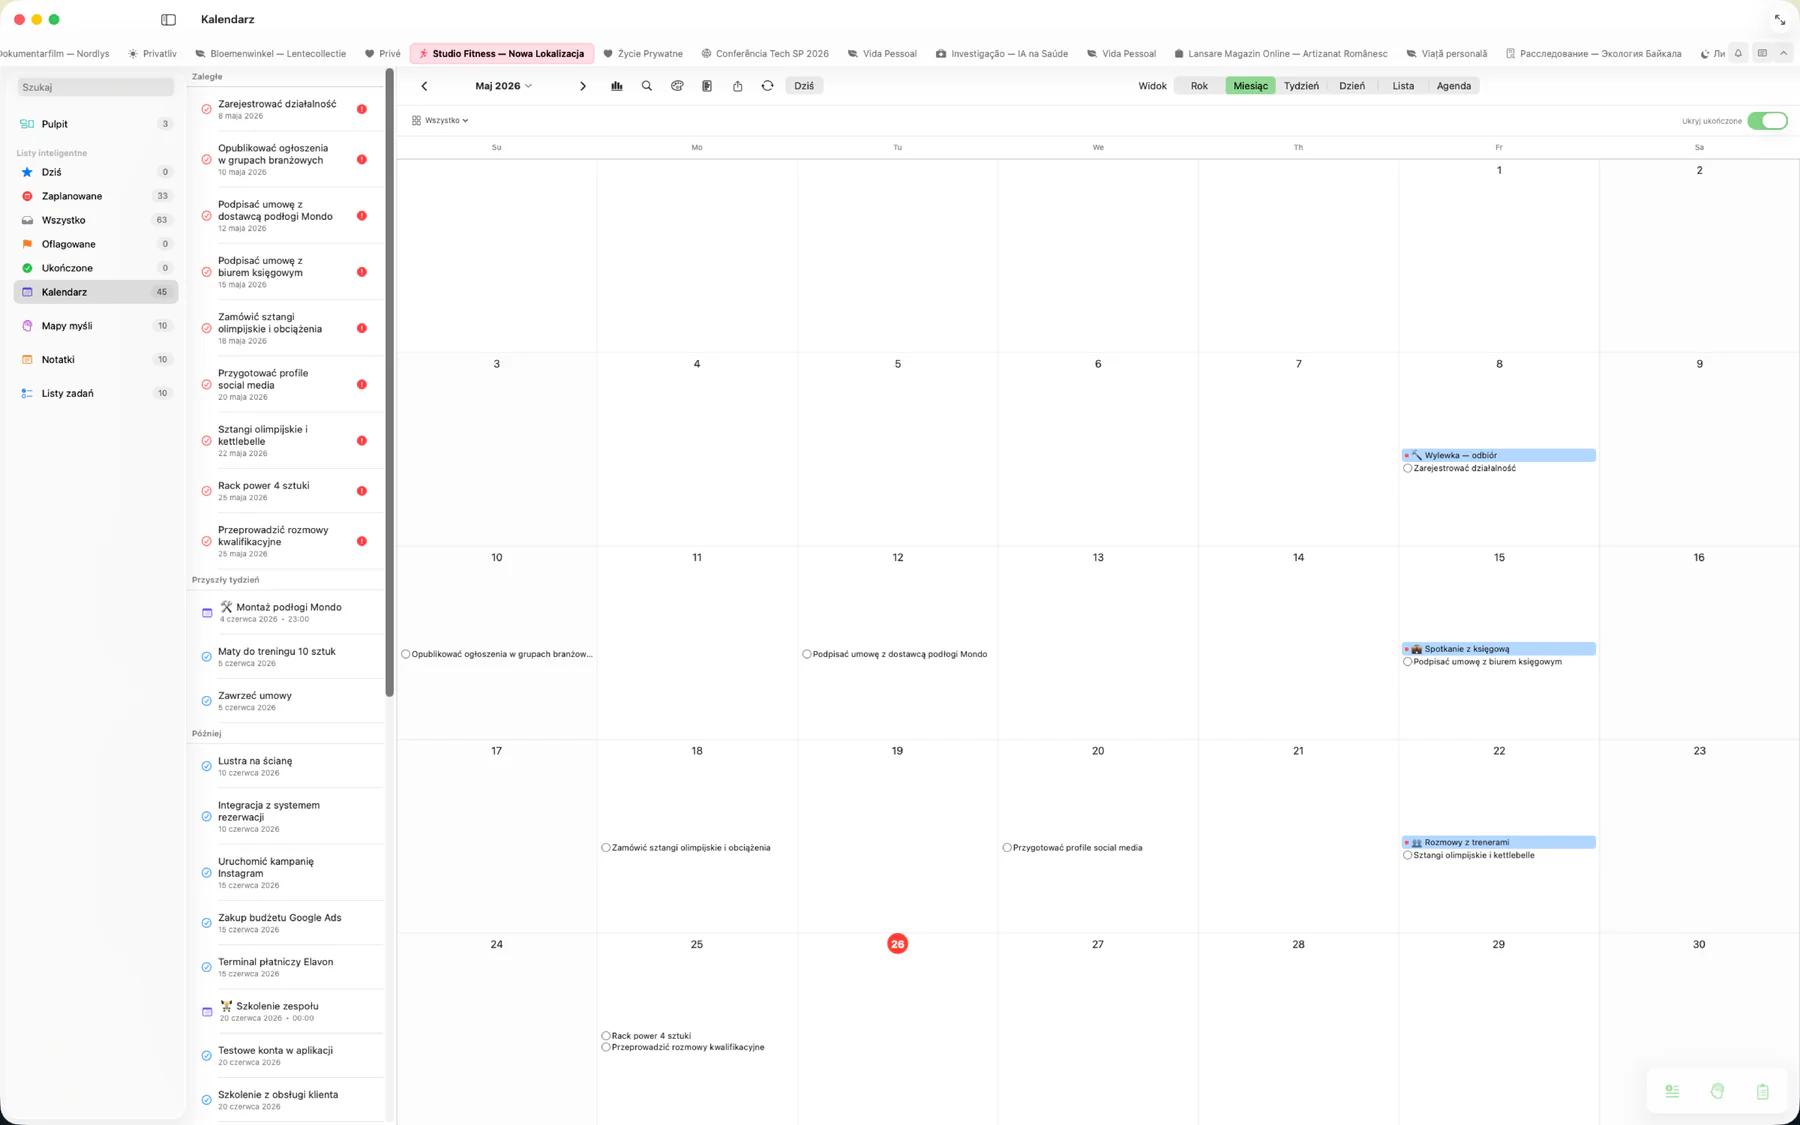This screenshot has width=1800, height=1125.
Task: Check Opublikować ogłoszenia circle on May 10
Action: coord(405,654)
